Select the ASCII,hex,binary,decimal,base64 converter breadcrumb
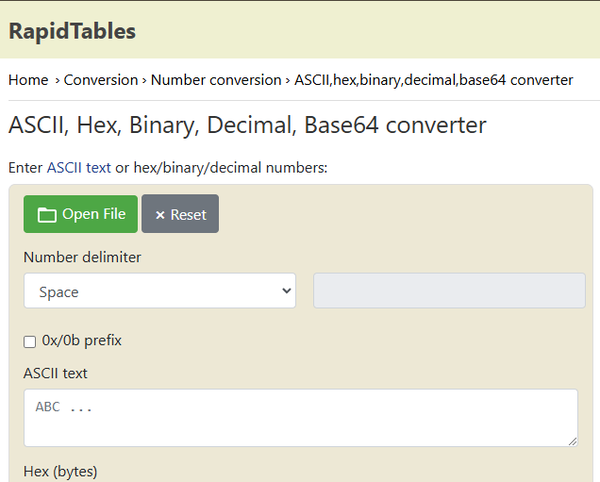The height and width of the screenshot is (482, 600). coord(433,80)
